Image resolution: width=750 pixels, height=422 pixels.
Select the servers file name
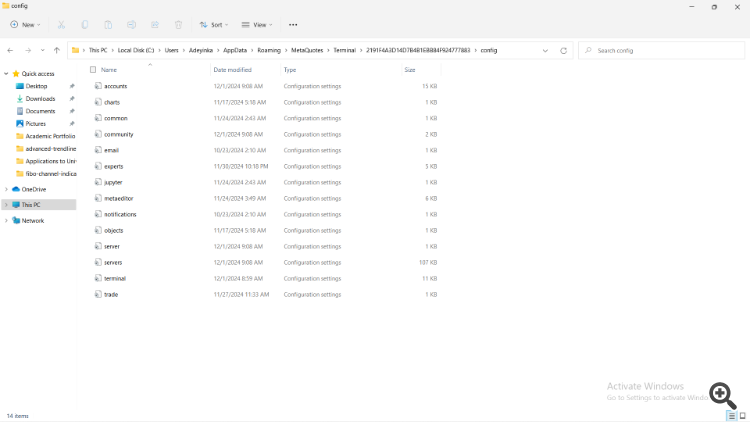113,263
